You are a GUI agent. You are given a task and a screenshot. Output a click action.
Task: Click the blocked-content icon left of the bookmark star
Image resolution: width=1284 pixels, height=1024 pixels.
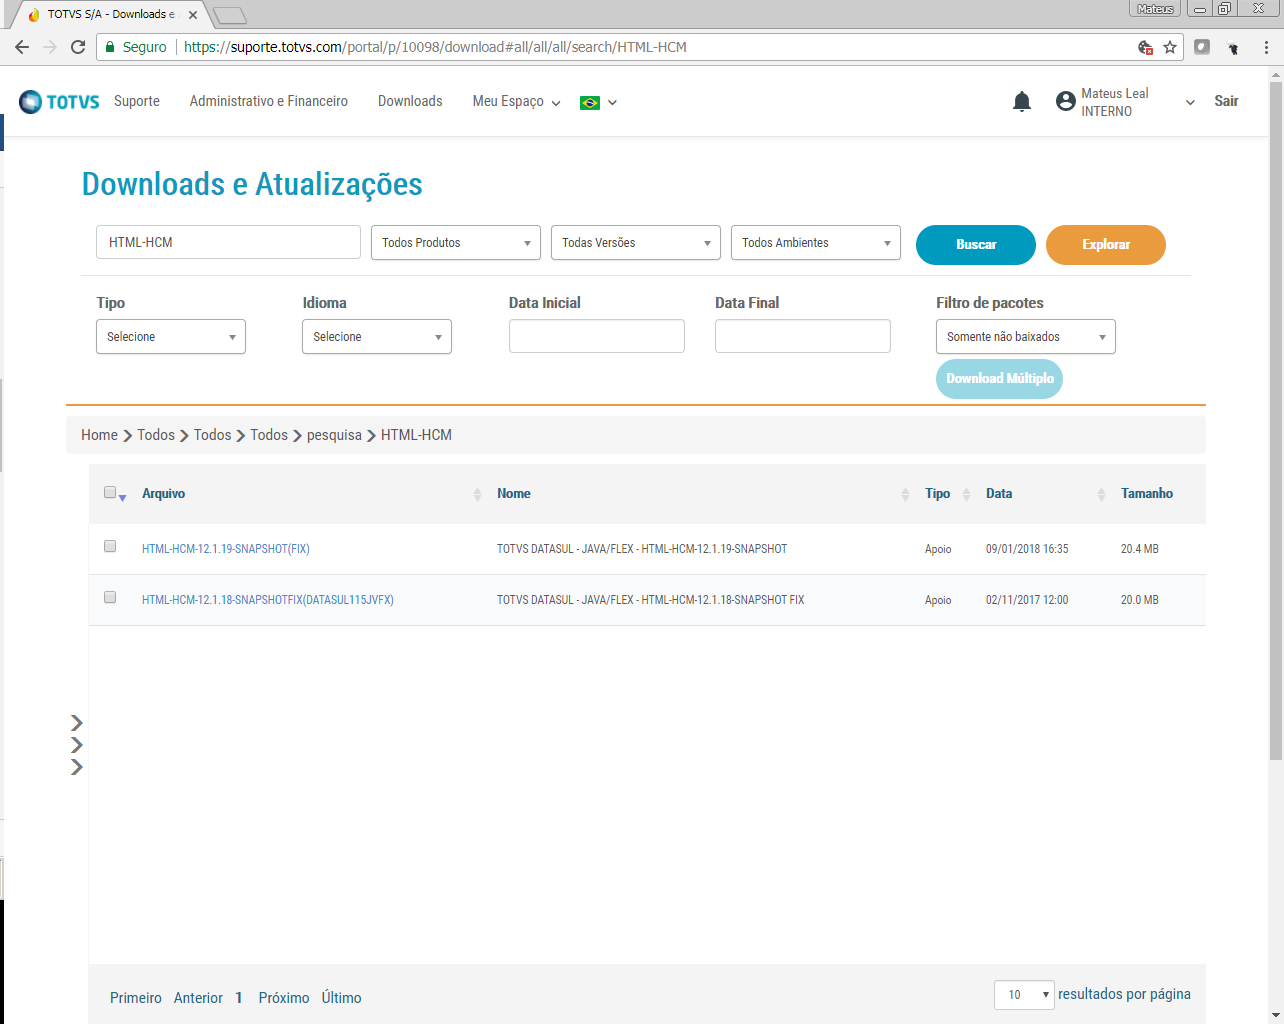[x=1146, y=47]
